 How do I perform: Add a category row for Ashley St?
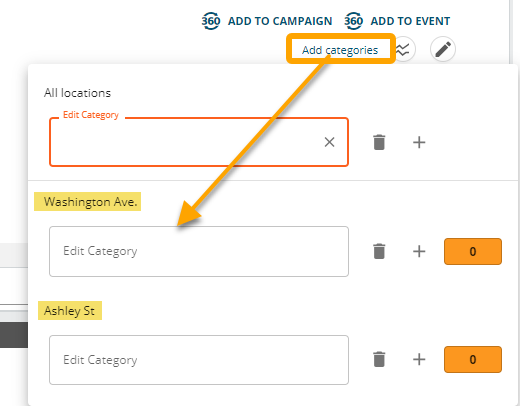point(419,359)
